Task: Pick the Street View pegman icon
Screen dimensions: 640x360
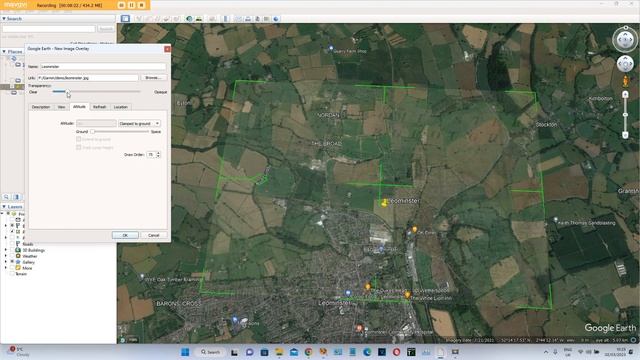Action: [x=625, y=81]
